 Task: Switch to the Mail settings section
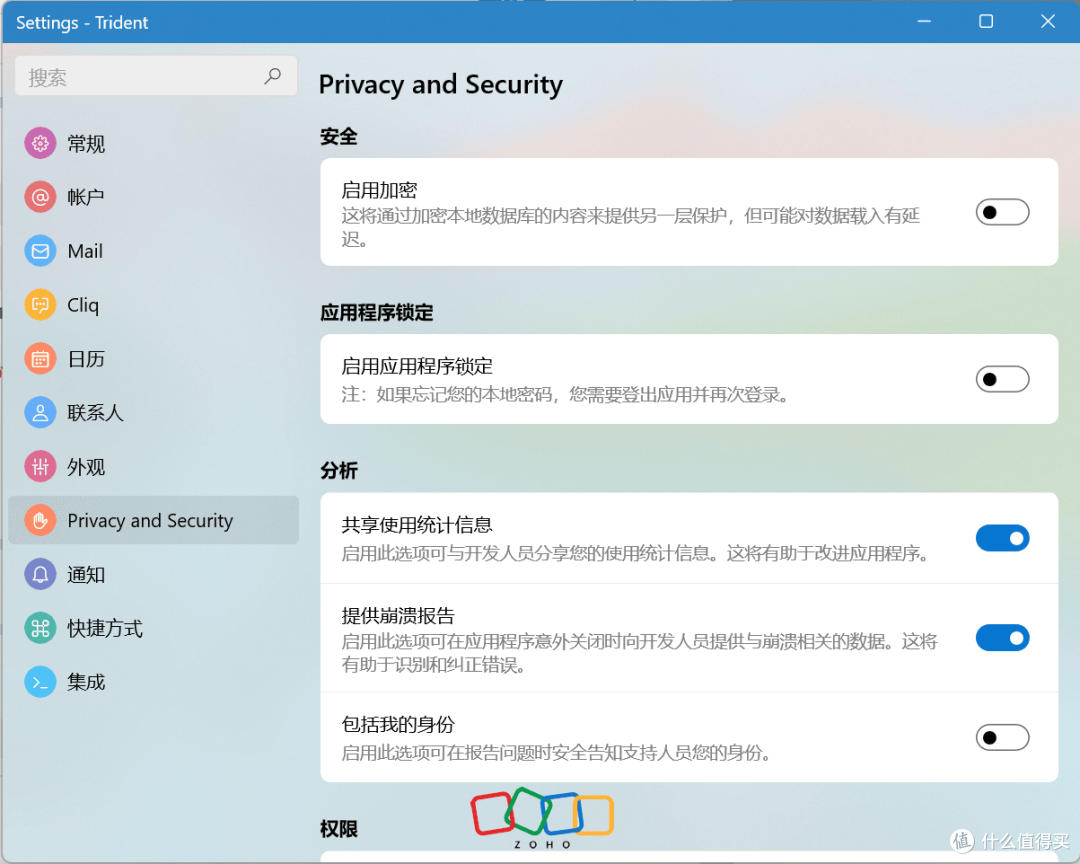(154, 251)
